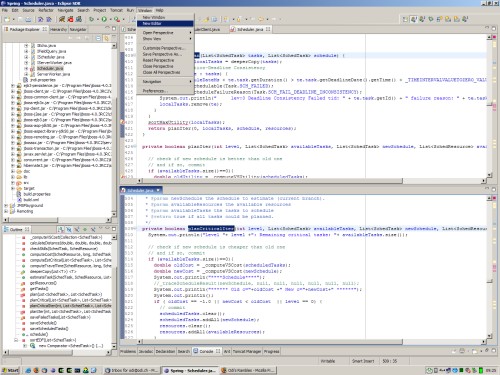Click the New wizard toolbar icon
The image size is (500, 375).
(6, 20)
